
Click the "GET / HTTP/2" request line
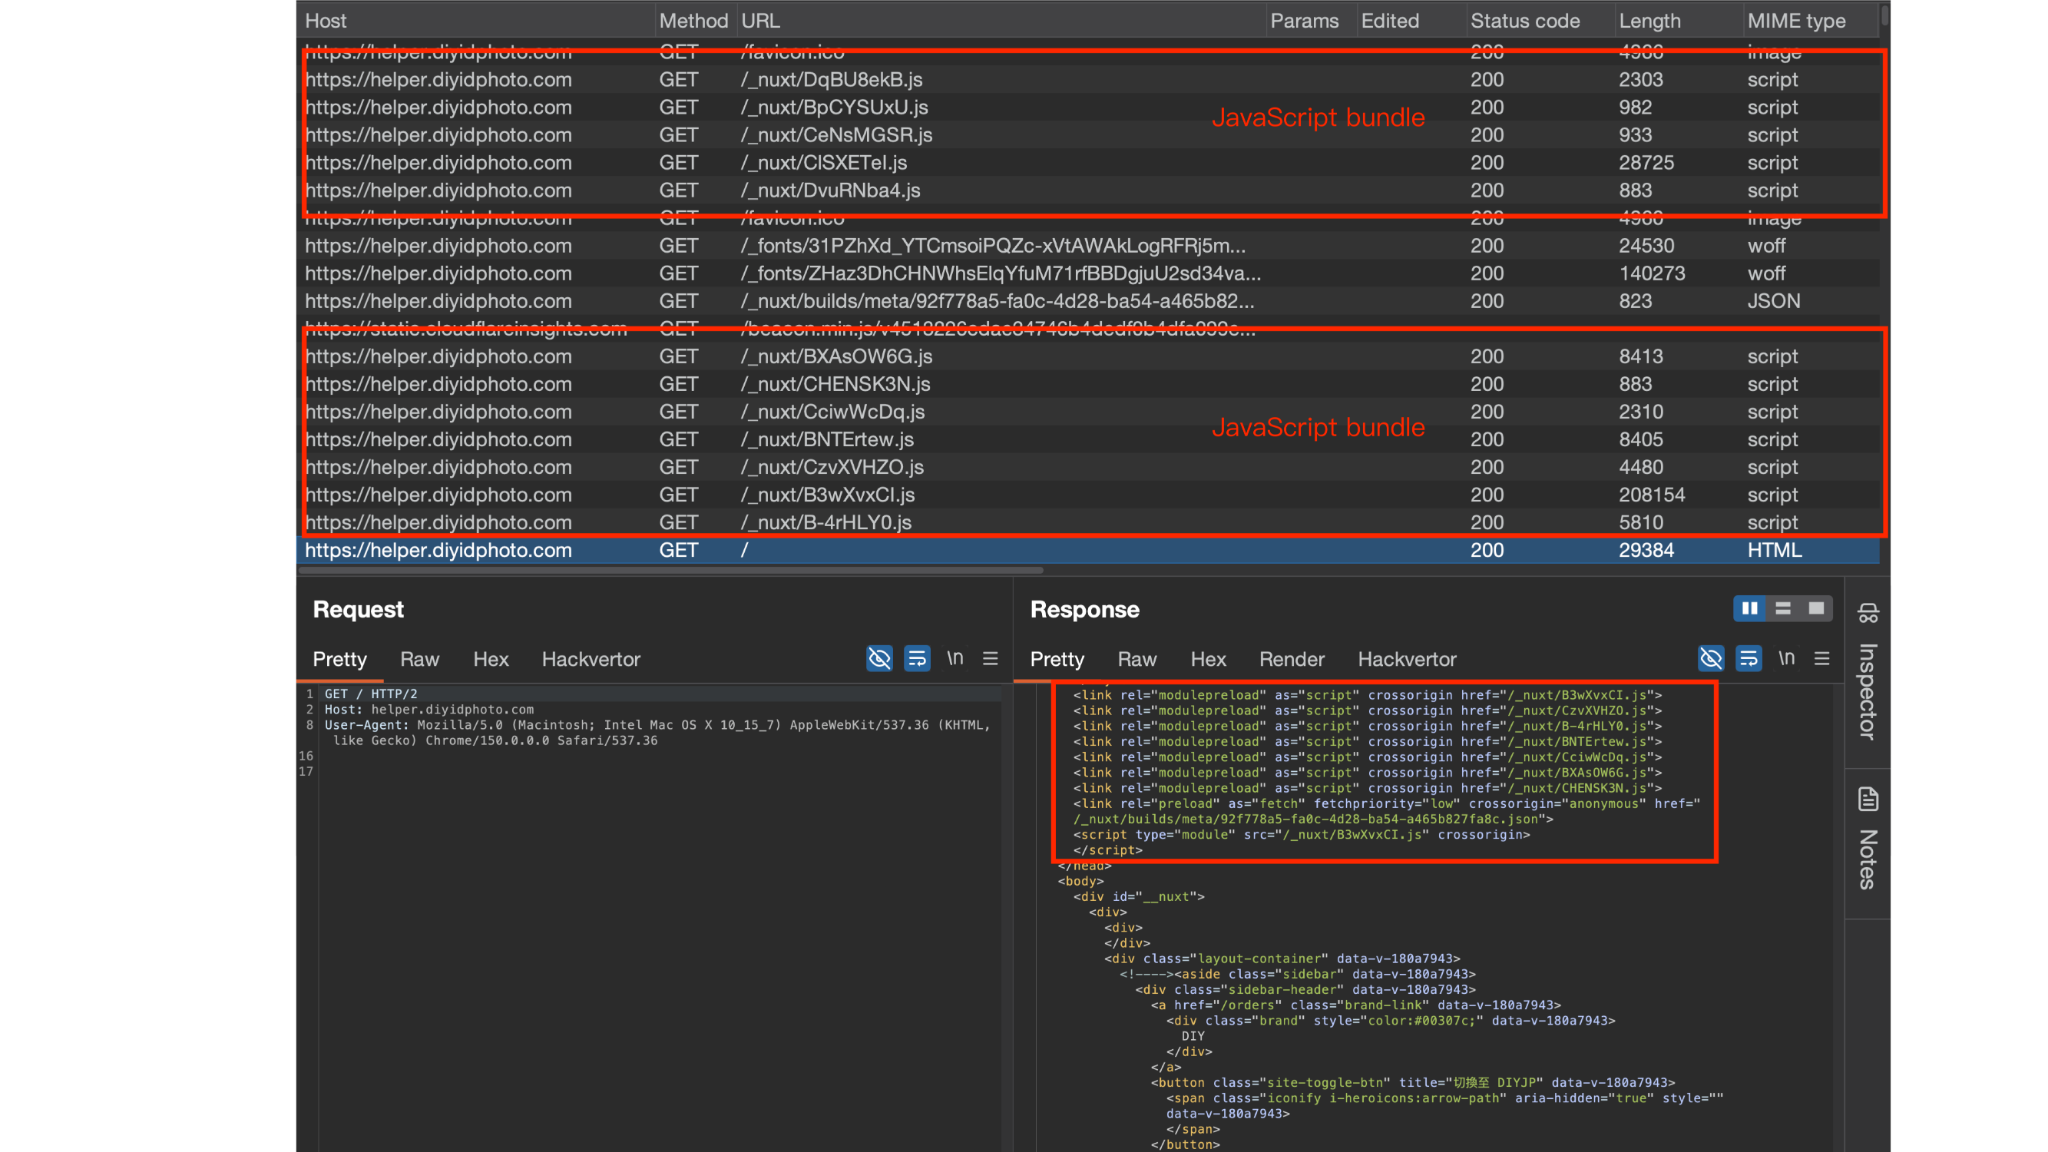[x=371, y=694]
